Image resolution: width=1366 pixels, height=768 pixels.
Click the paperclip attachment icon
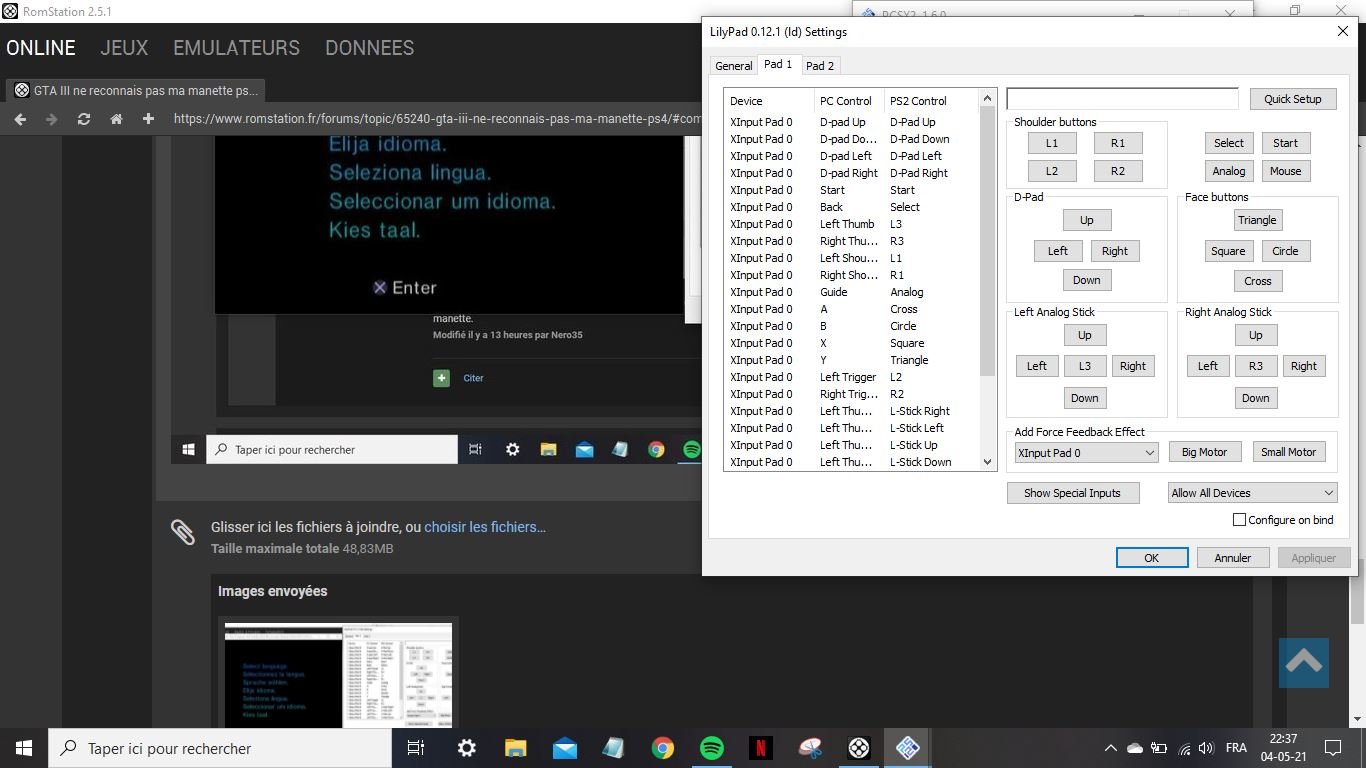182,532
